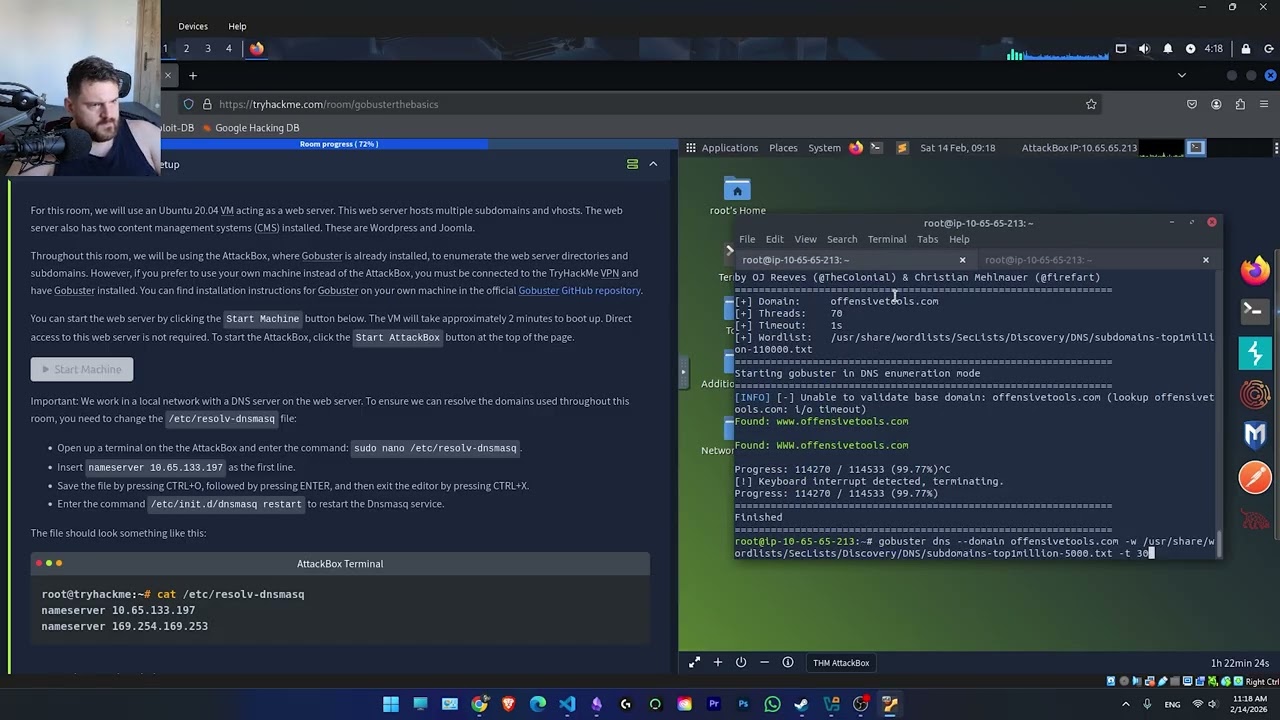Open the info icon in AttackBox bottom bar

pos(788,662)
